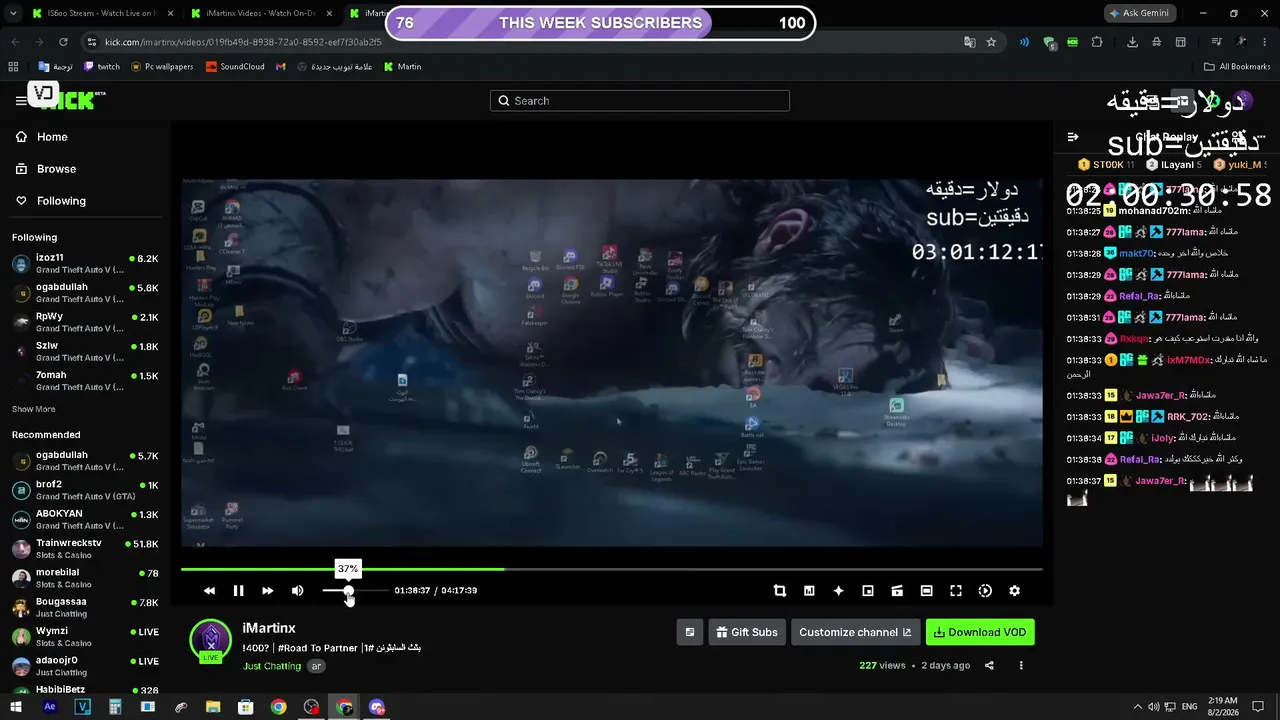Open the Chrome extensions puzzle icon

1097,42
